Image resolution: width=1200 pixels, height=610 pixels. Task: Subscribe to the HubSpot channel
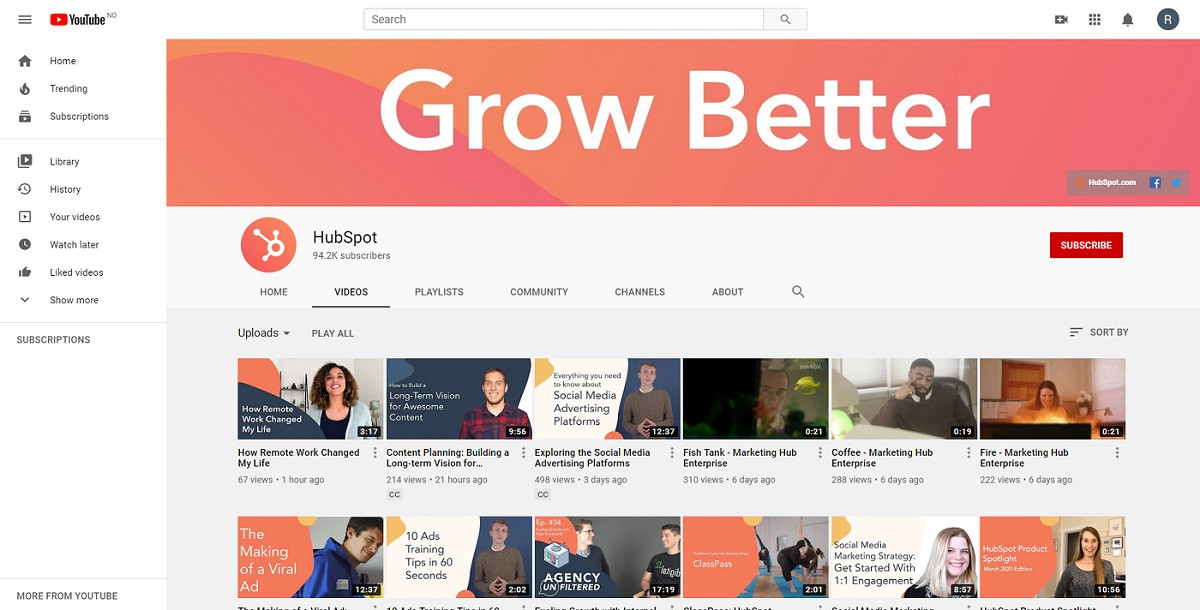coord(1086,245)
